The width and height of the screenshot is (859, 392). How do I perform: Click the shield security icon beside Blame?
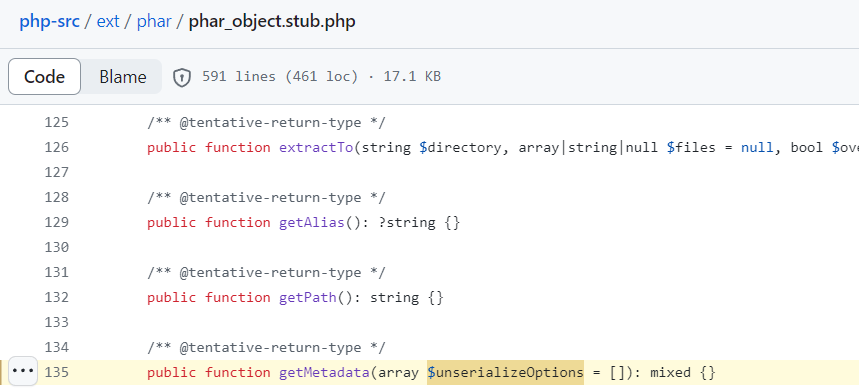[182, 77]
